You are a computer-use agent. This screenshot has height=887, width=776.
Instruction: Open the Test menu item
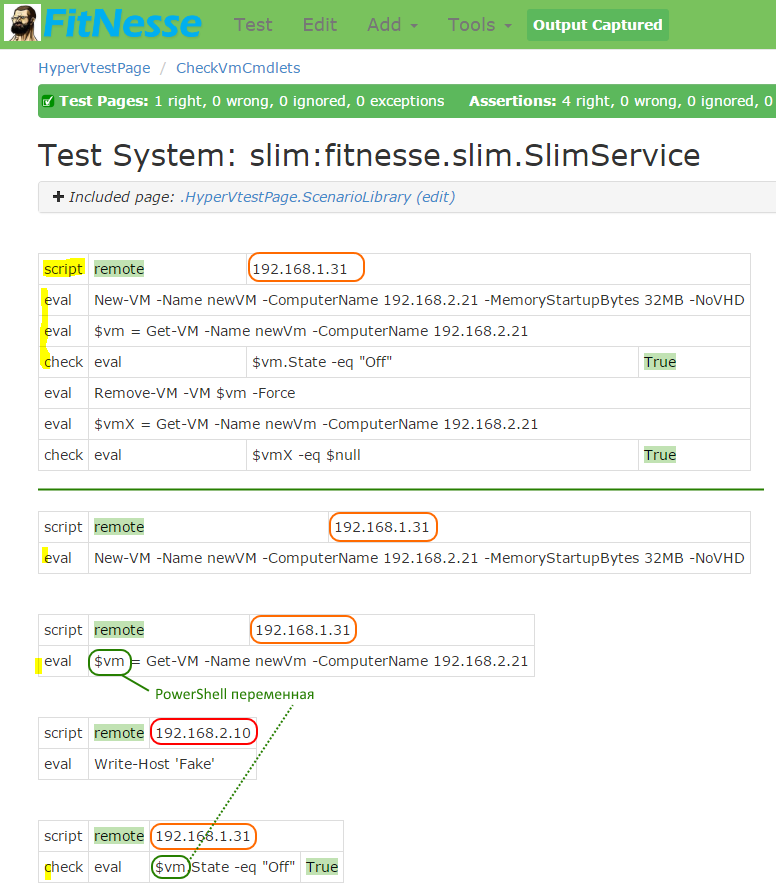pos(253,25)
